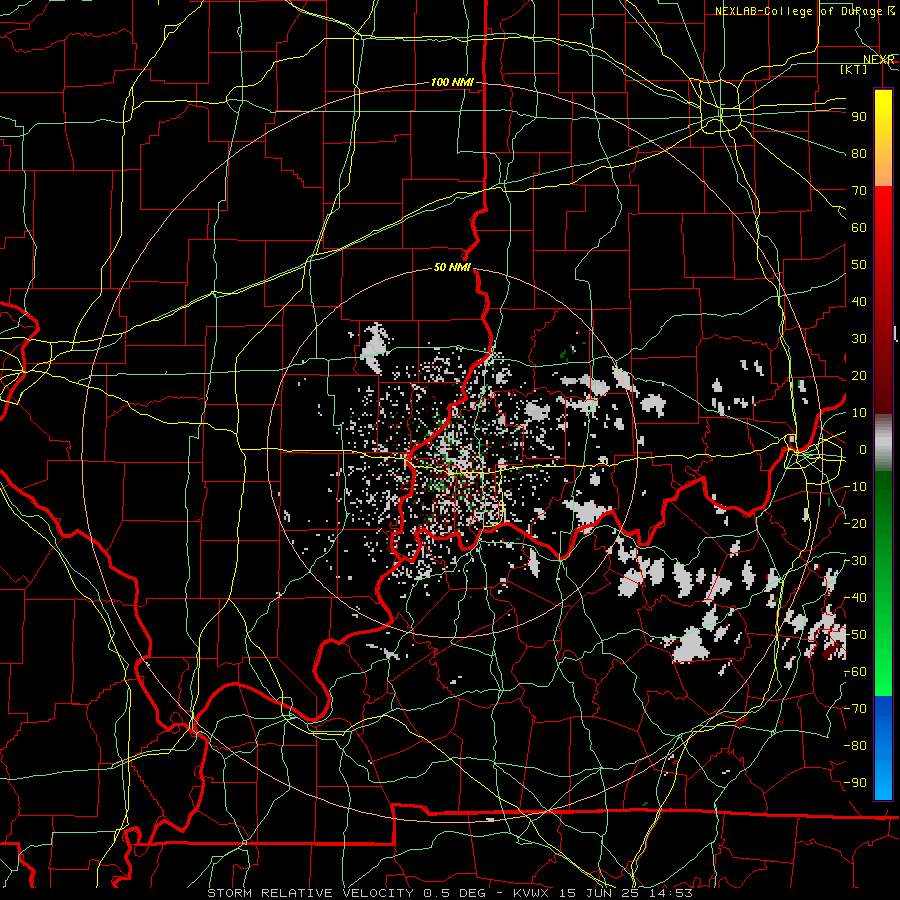Image resolution: width=900 pixels, height=900 pixels.
Task: Click the 50 value on the velocity scale
Action: click(x=859, y=265)
